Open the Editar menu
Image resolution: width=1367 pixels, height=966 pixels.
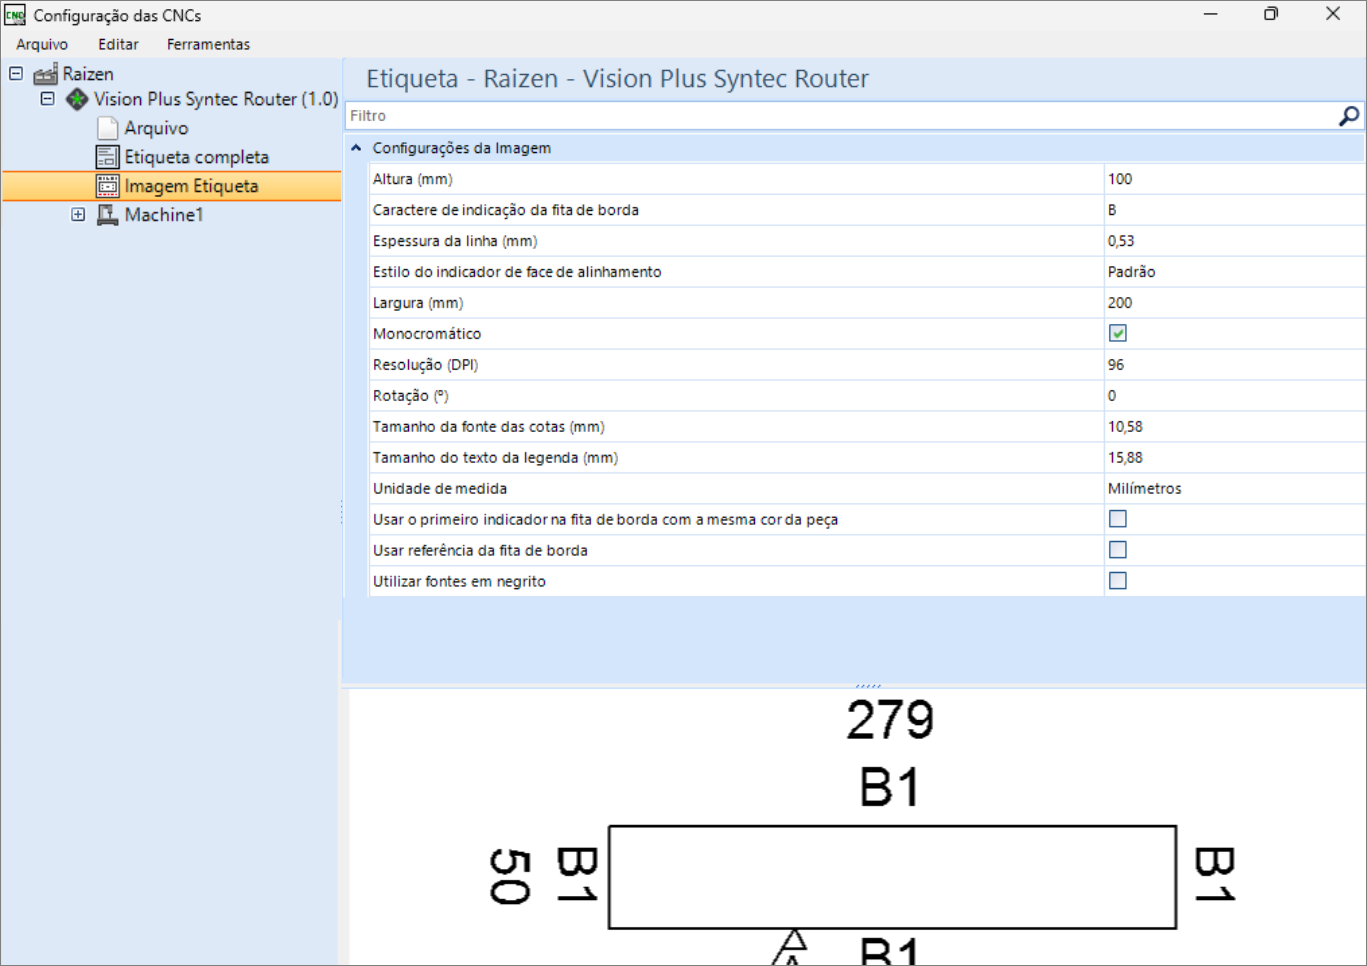pyautogui.click(x=118, y=44)
